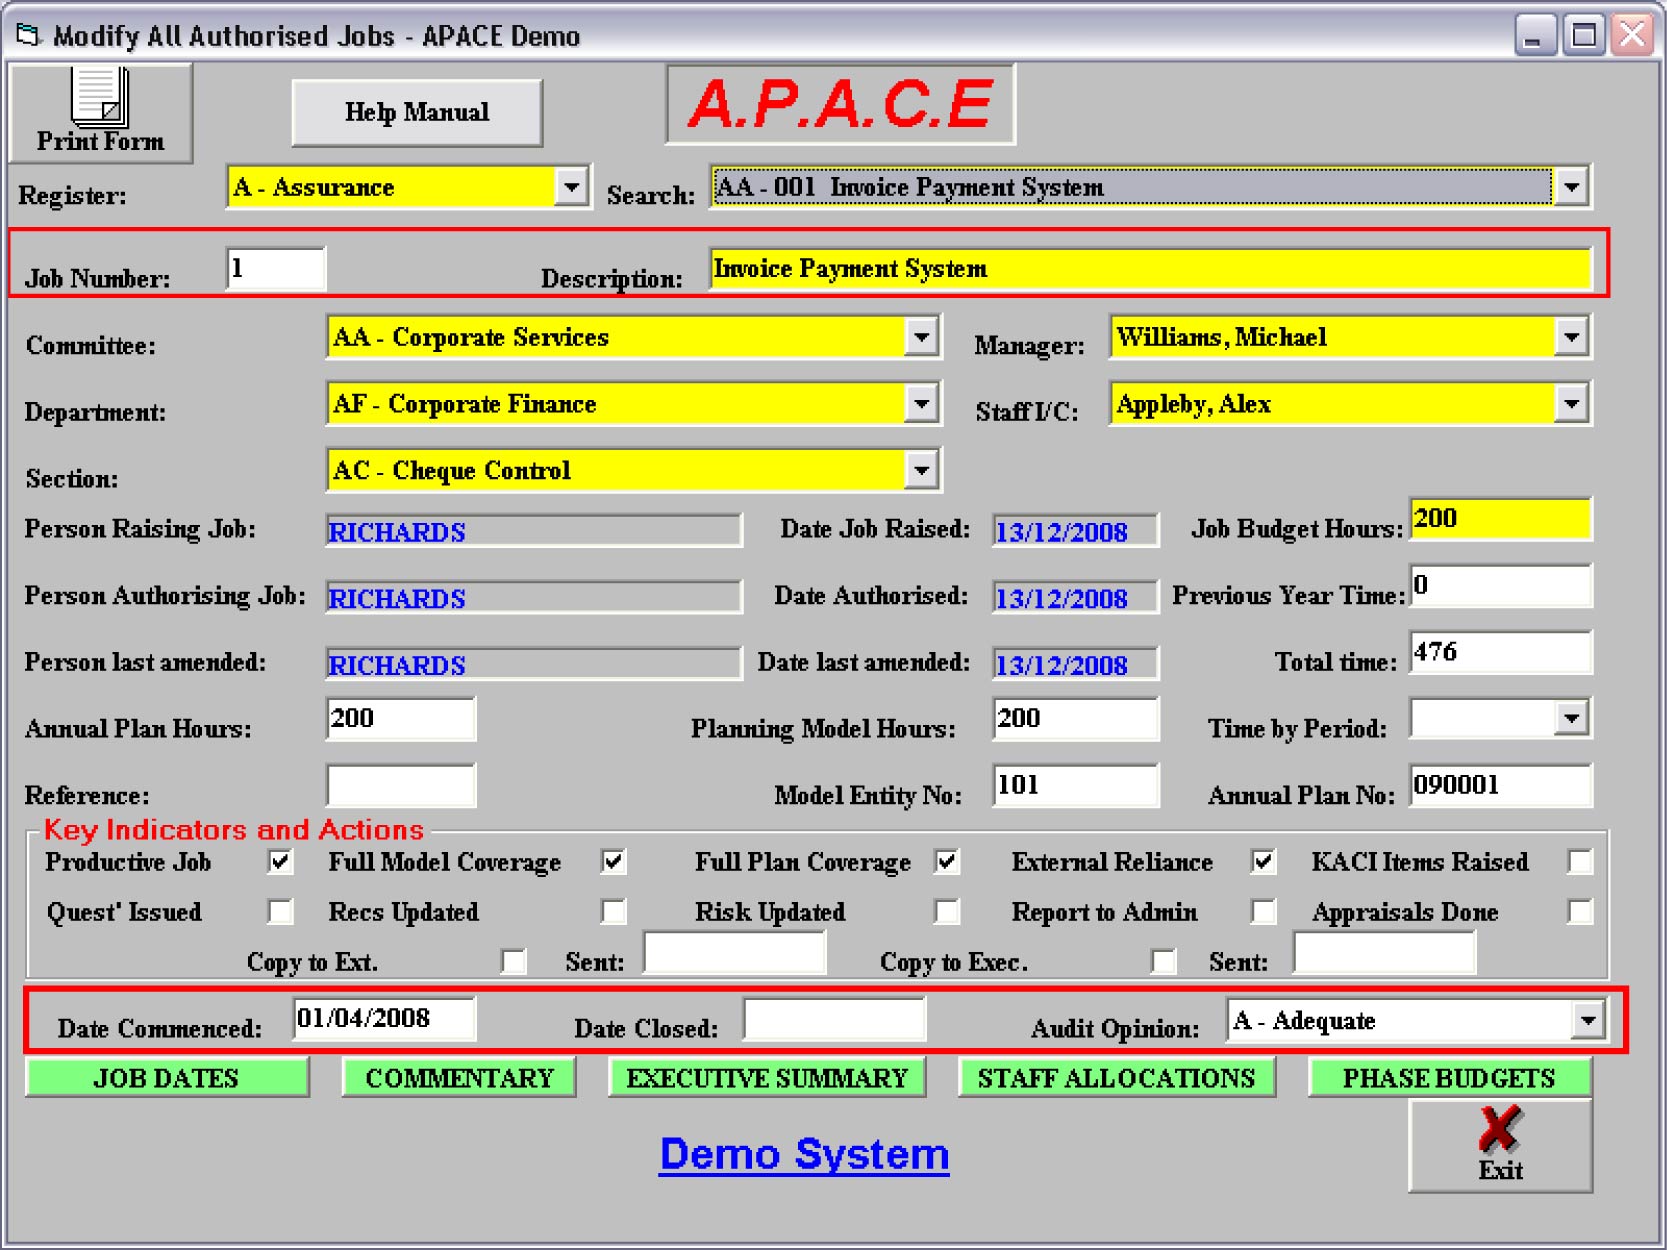
Task: Open the PHASE BUDGETS green button
Action: [1448, 1078]
